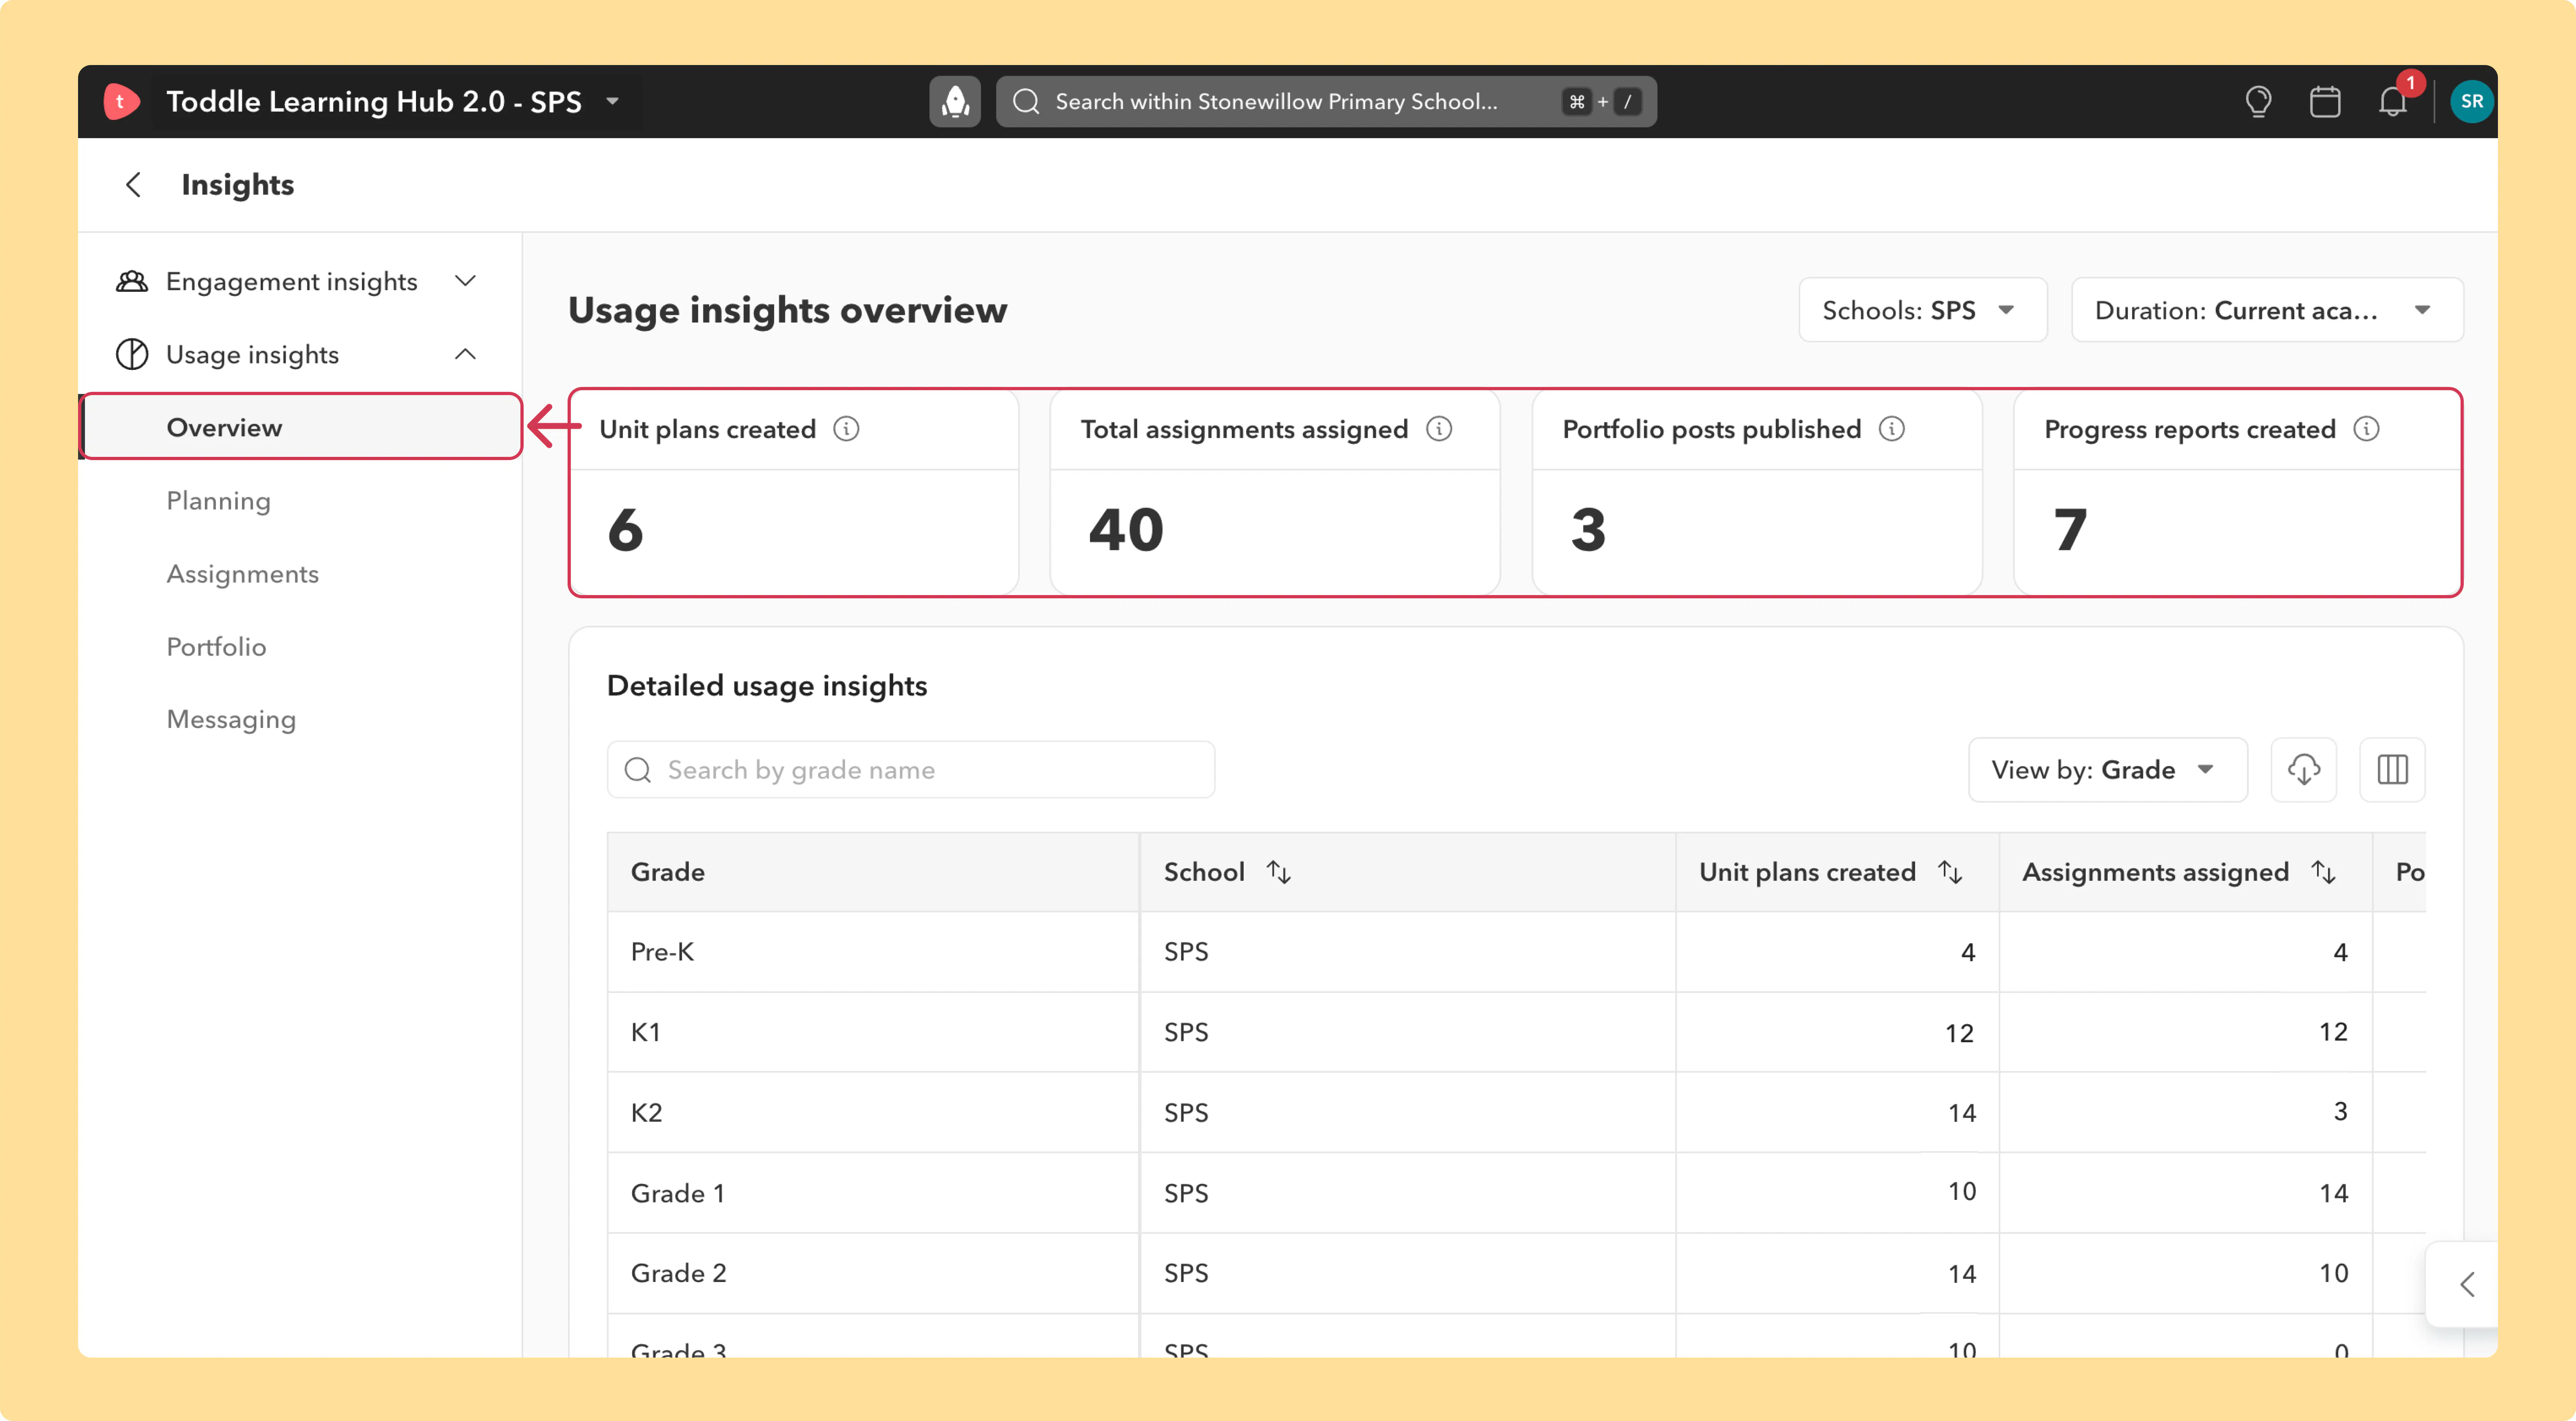Open the Duration filter dropdown

click(x=2267, y=310)
